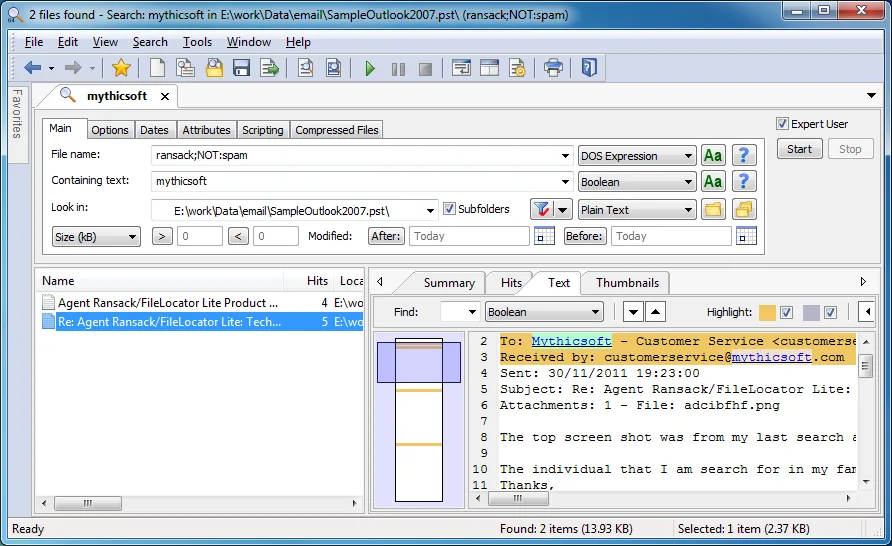Open calendar picker for After date

point(544,235)
